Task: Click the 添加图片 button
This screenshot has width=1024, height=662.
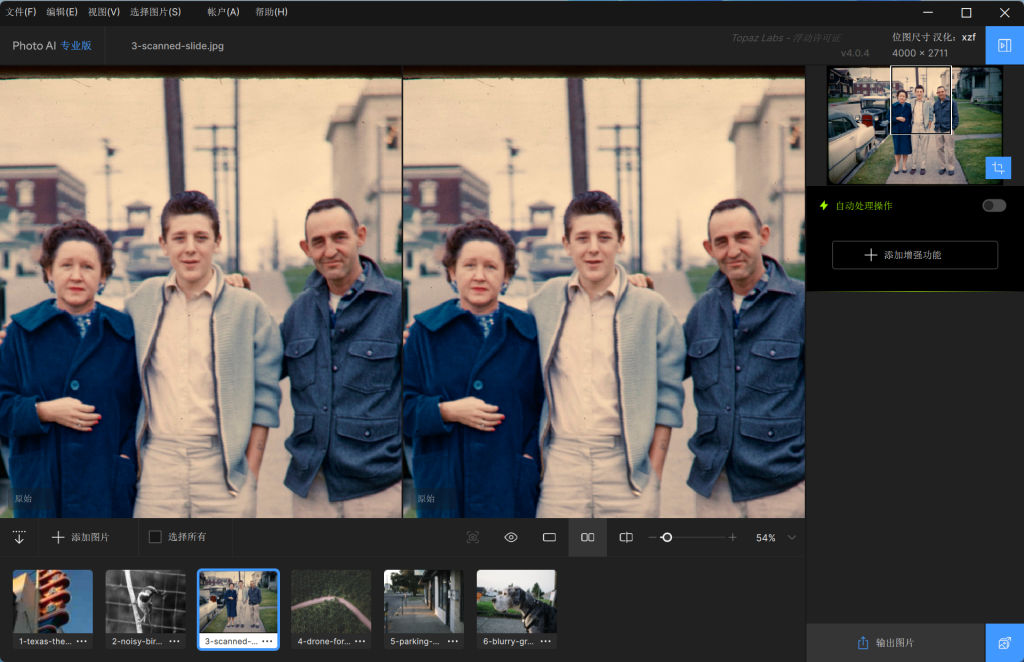Action: pyautogui.click(x=81, y=537)
